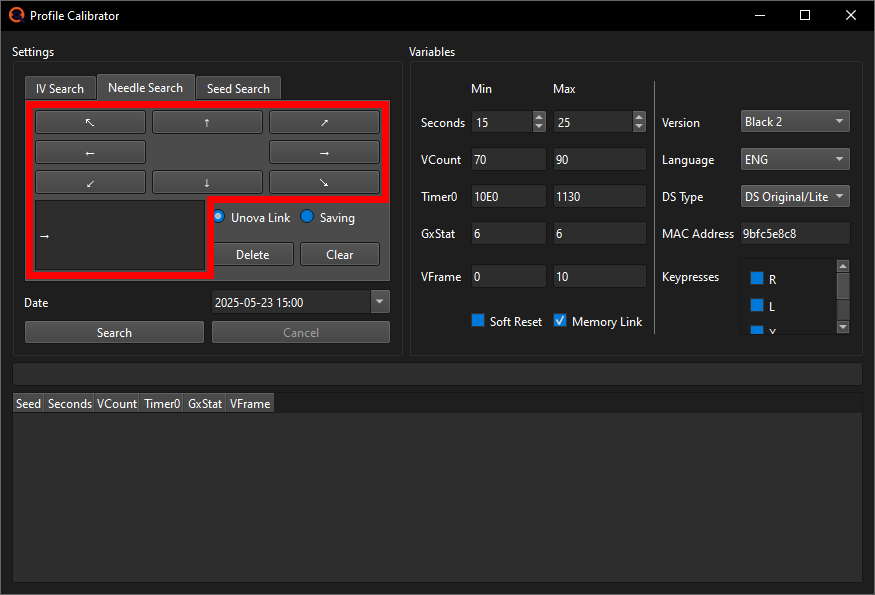Clear the entered needle sequence
The image size is (875, 595).
[x=339, y=254]
